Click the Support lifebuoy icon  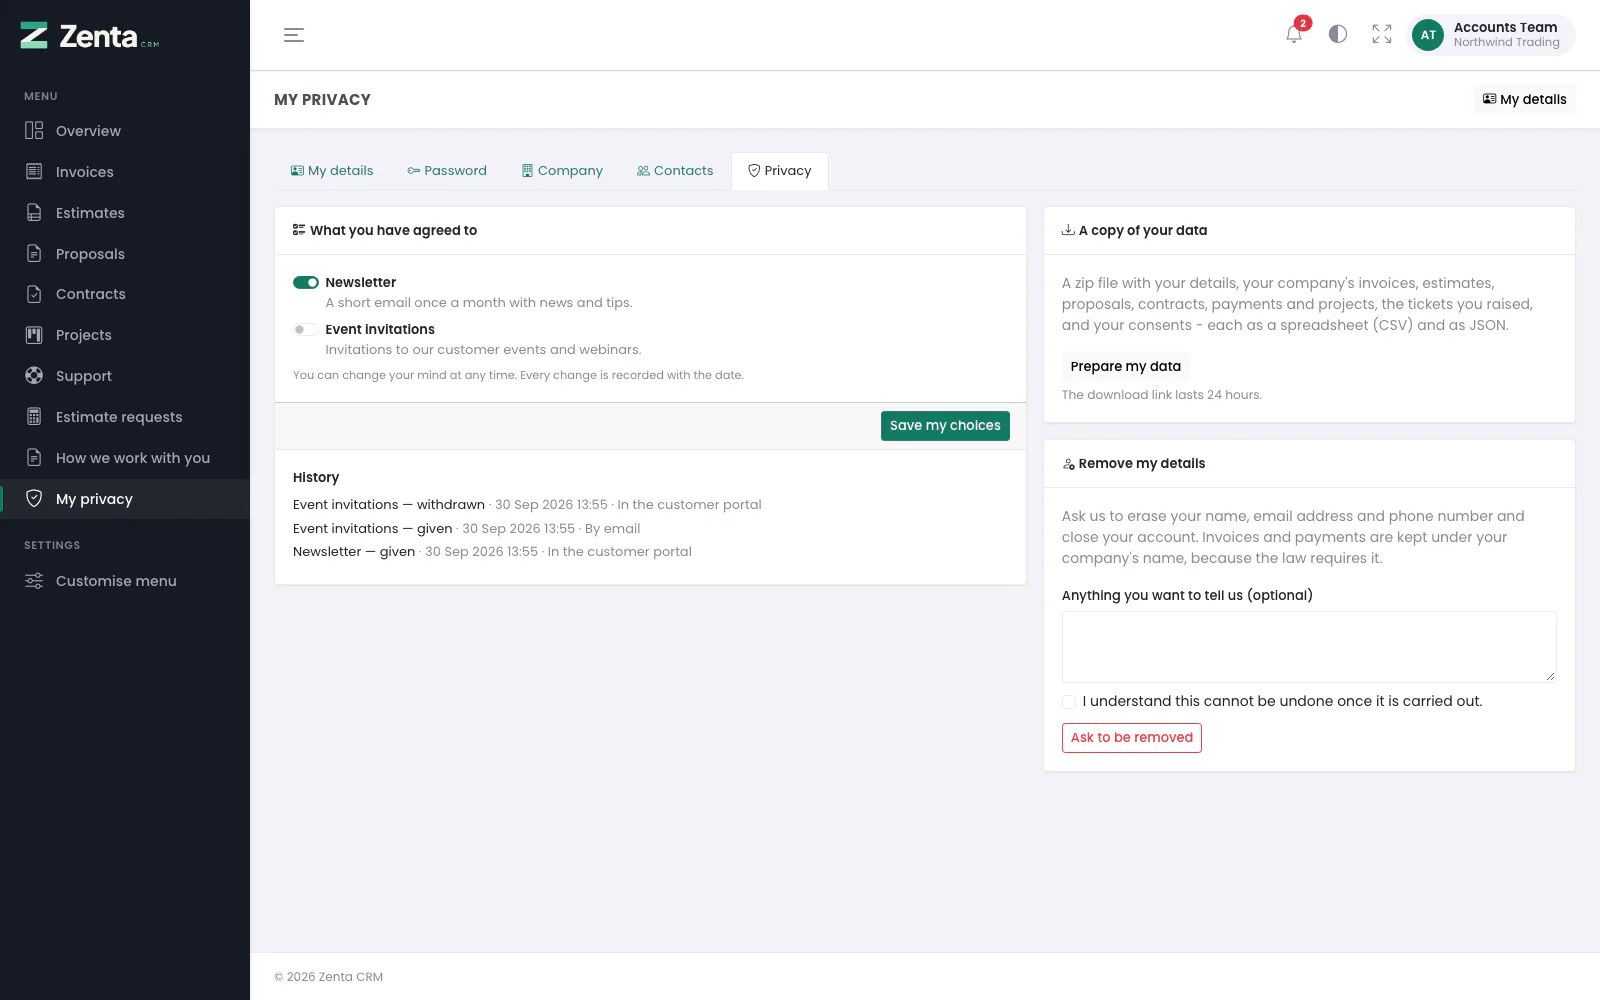34,376
